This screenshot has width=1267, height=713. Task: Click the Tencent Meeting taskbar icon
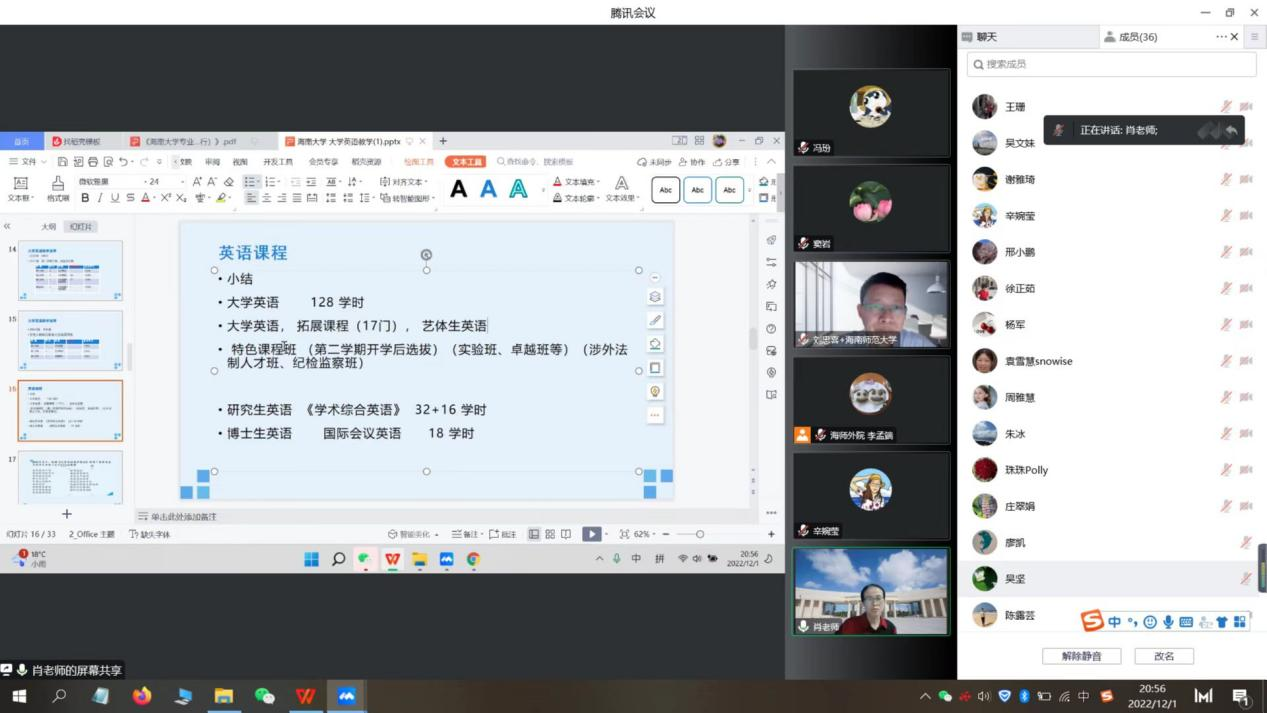click(347, 696)
